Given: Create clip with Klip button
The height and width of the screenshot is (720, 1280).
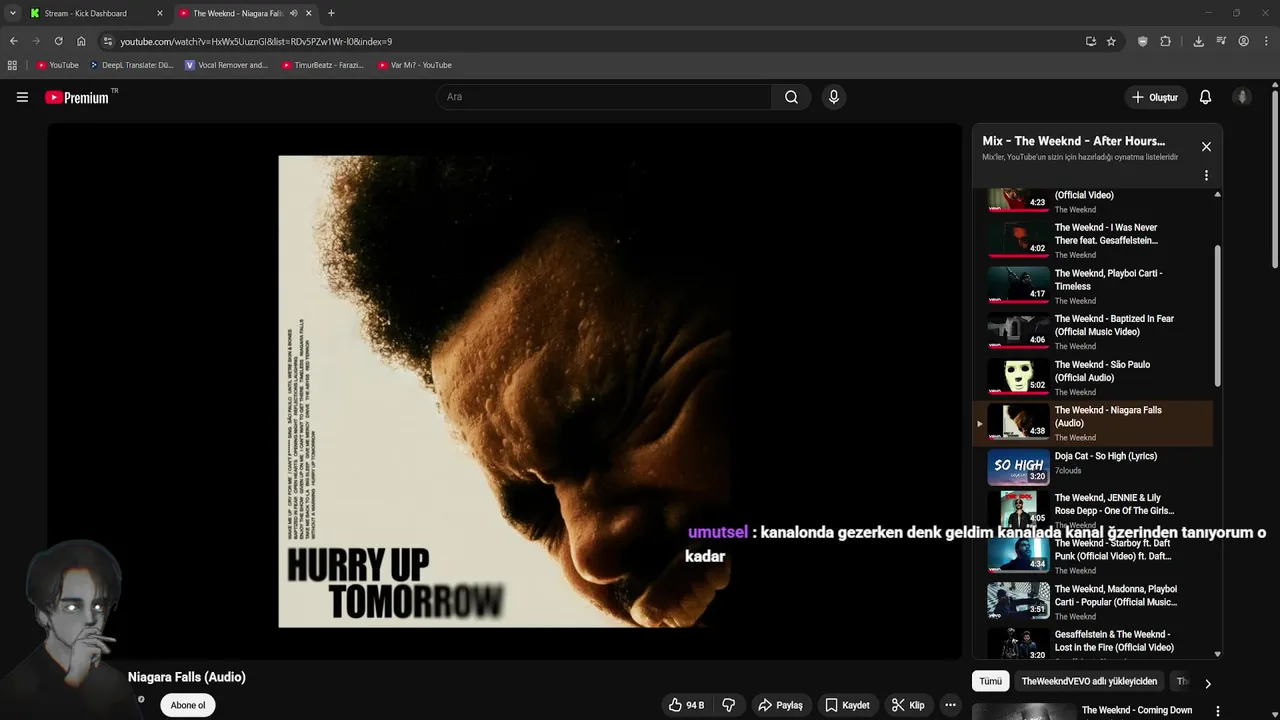Looking at the screenshot, I should 908,705.
